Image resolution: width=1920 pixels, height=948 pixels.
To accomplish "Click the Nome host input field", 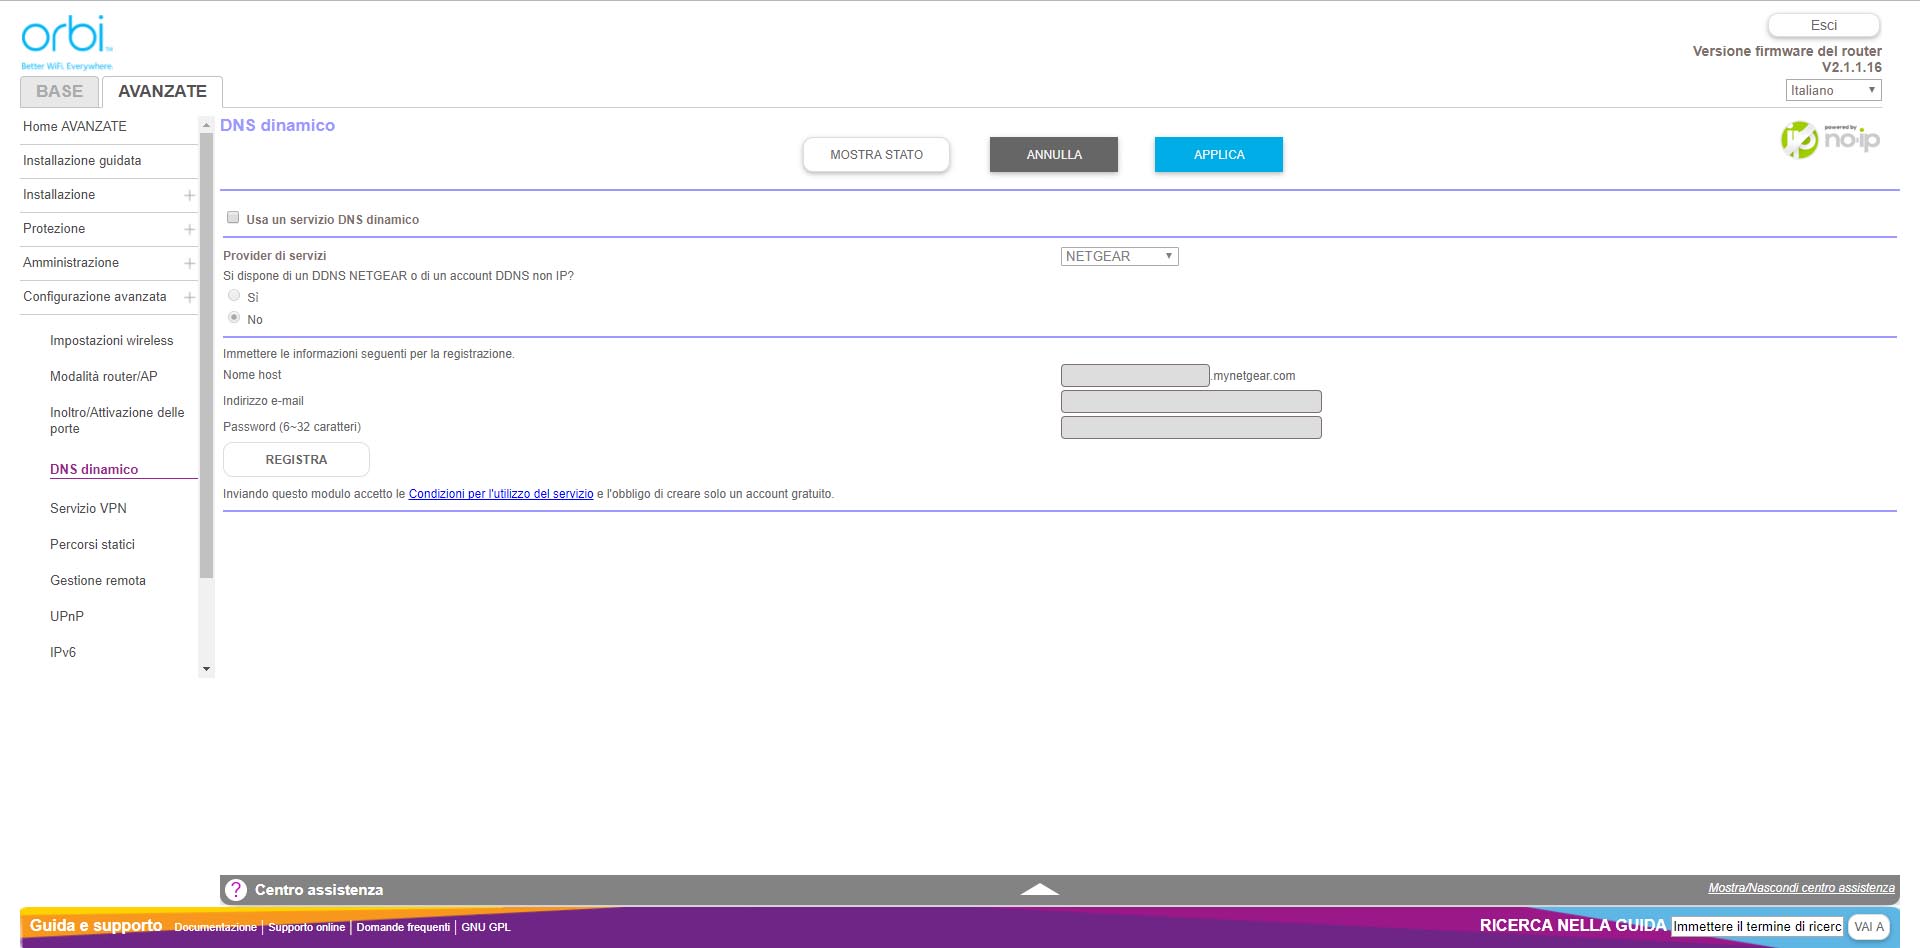I will tap(1134, 376).
